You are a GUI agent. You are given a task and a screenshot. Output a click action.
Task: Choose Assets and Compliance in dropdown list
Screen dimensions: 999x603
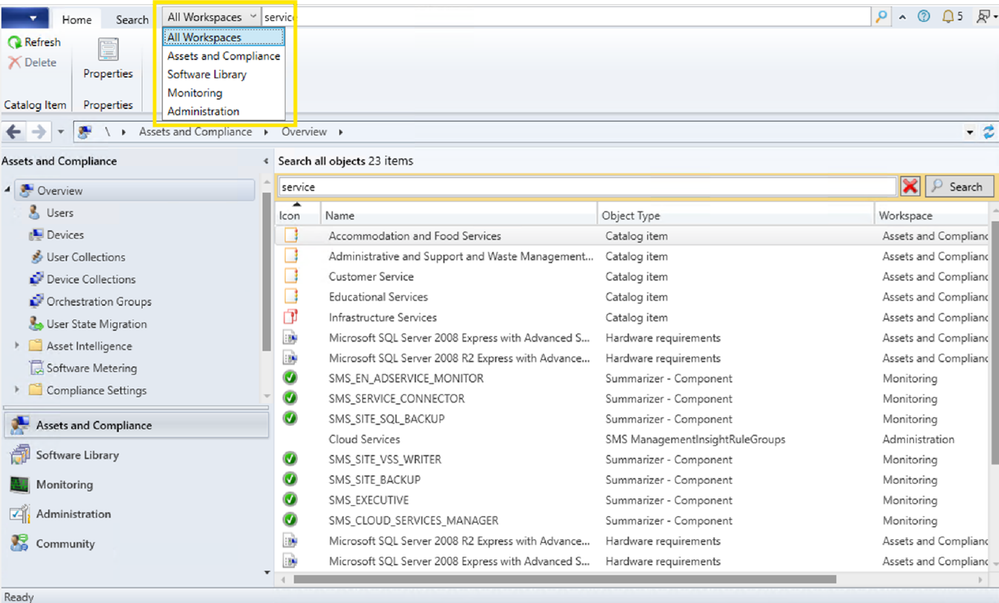tap(224, 56)
